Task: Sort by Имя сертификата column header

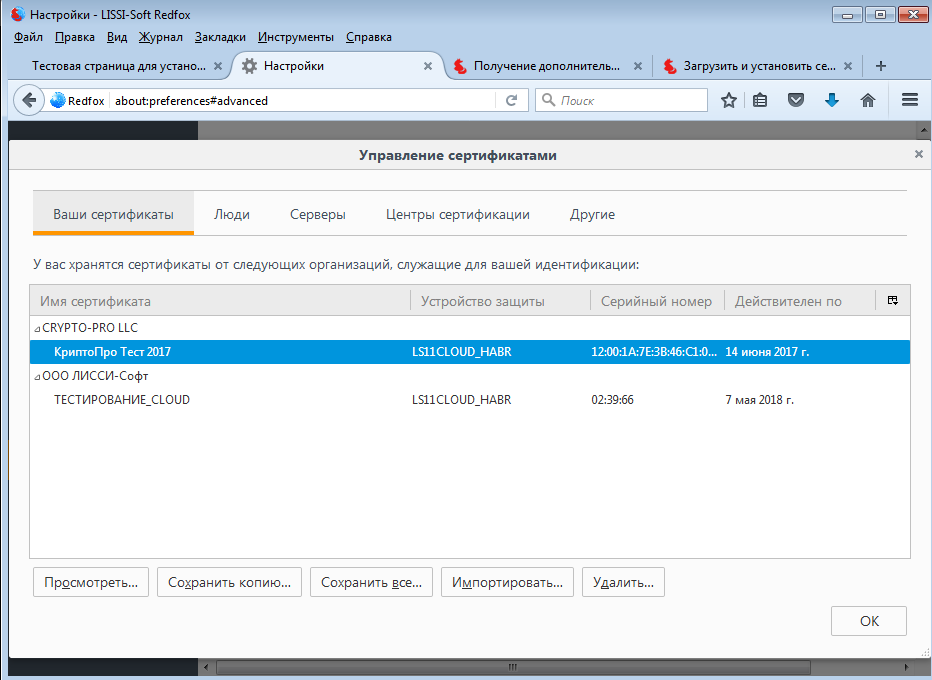Action: (x=220, y=301)
